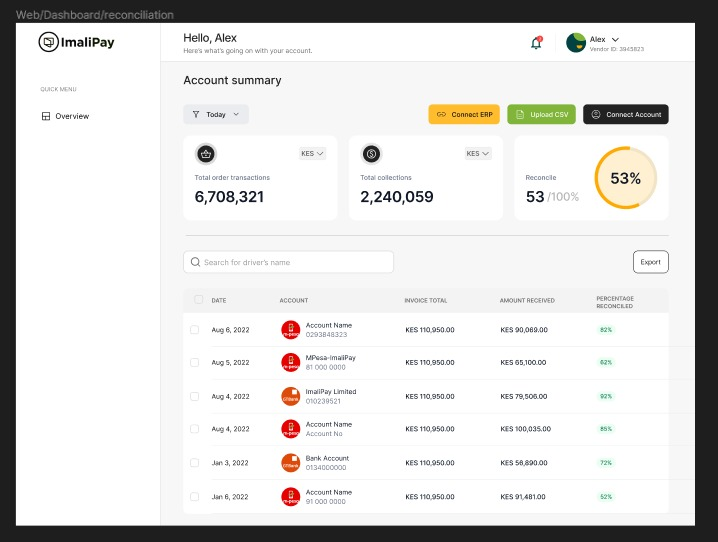Click the Bank Account account name

point(327,458)
